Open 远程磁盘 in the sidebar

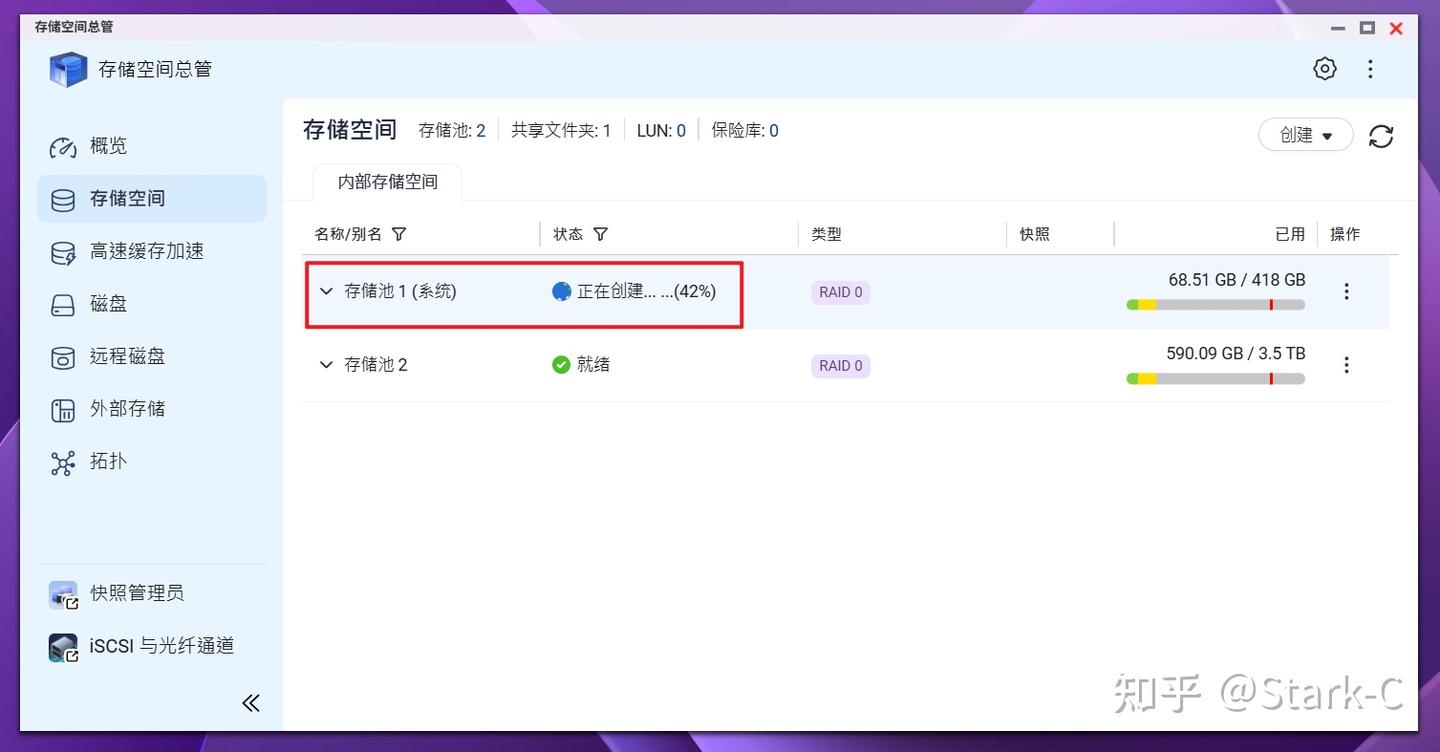tap(152, 356)
